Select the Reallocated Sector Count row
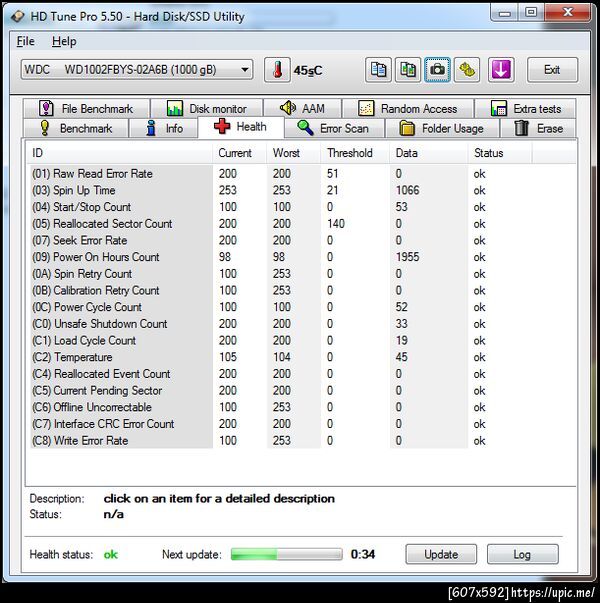The image size is (600, 603). (302, 224)
